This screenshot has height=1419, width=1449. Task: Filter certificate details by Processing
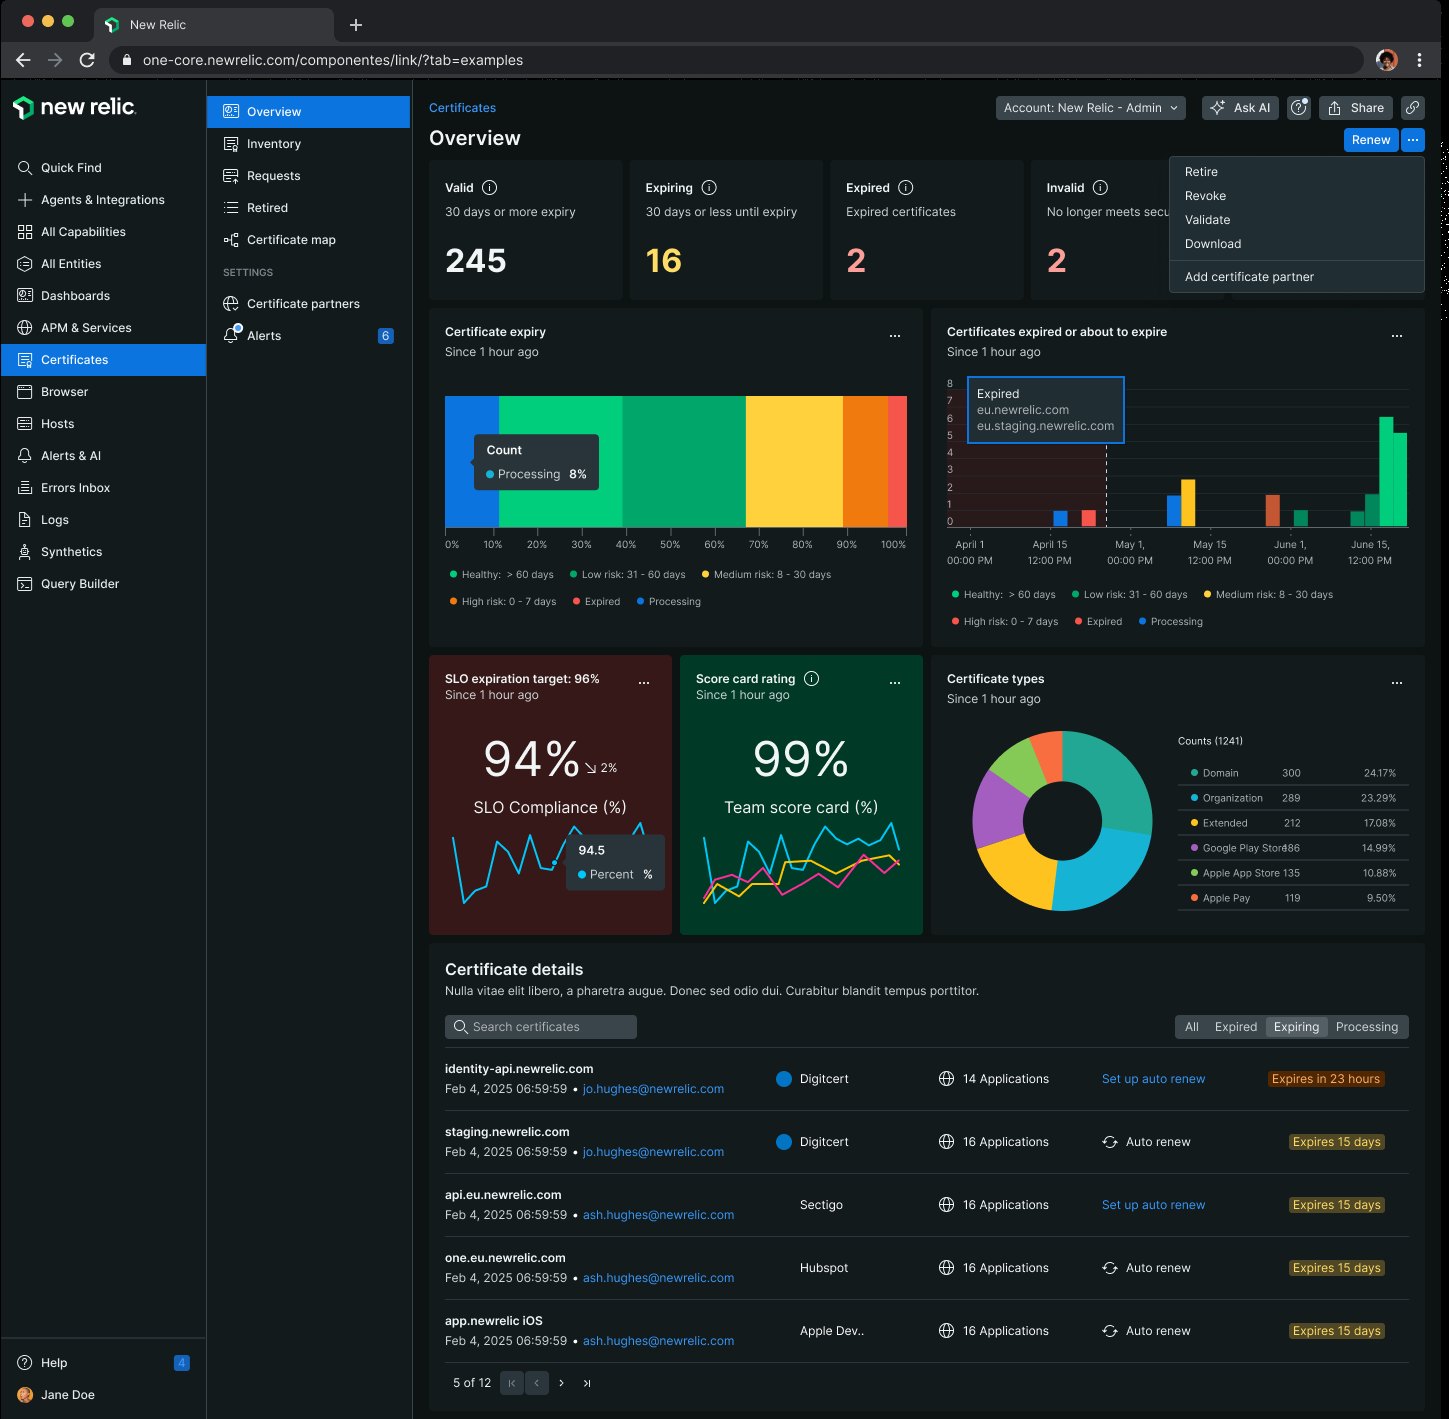(x=1367, y=1027)
